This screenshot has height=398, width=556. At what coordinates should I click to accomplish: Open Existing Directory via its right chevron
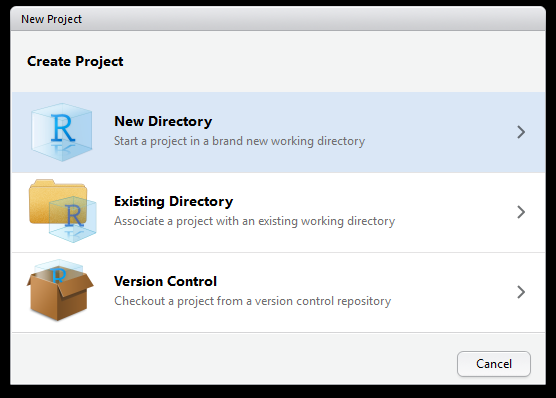click(521, 212)
